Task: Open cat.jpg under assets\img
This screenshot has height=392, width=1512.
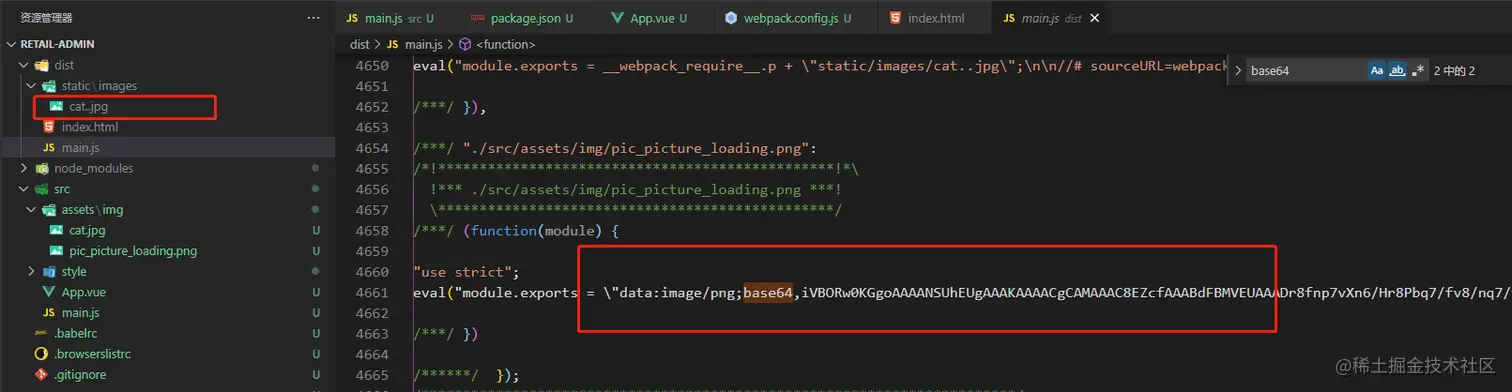Action: click(87, 230)
